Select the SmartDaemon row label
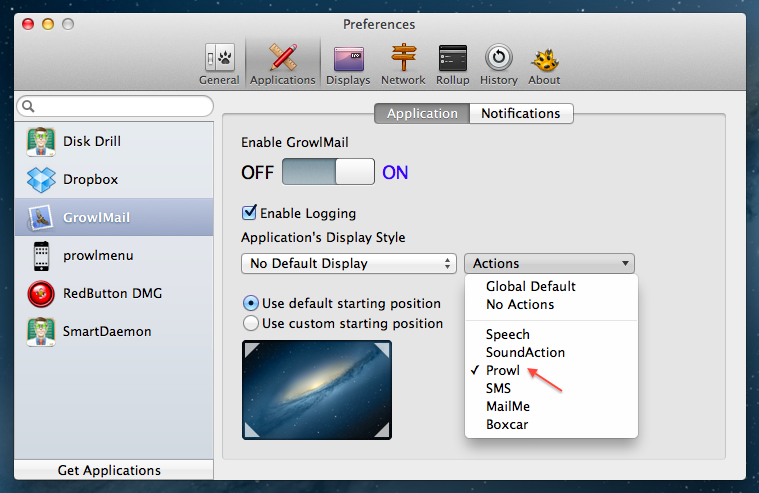The image size is (759, 493). 107,332
